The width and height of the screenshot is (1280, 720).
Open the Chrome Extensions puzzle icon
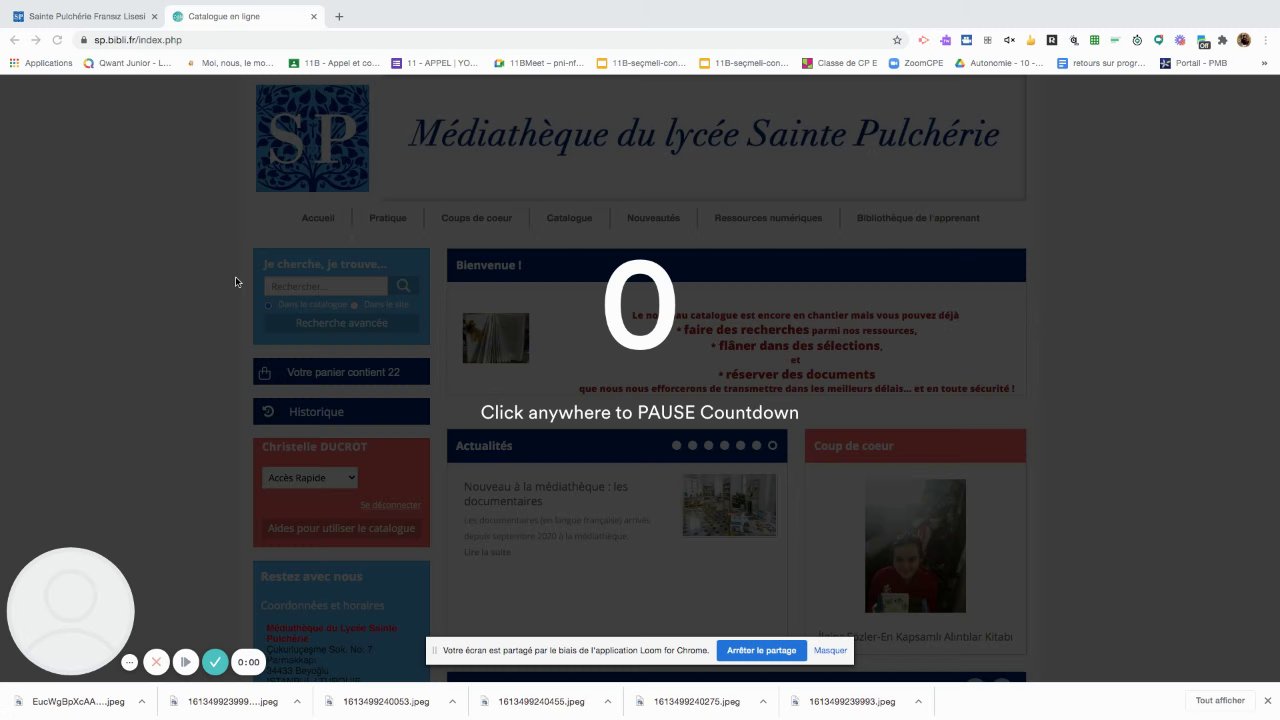coord(1222,40)
